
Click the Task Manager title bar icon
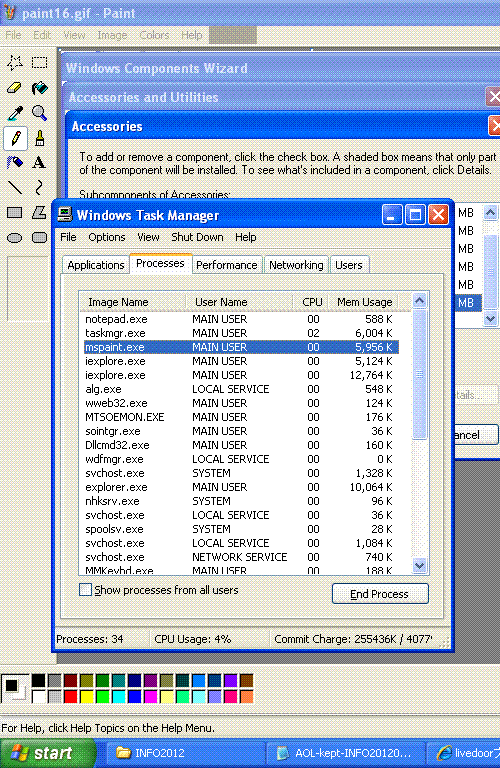pyautogui.click(x=65, y=215)
